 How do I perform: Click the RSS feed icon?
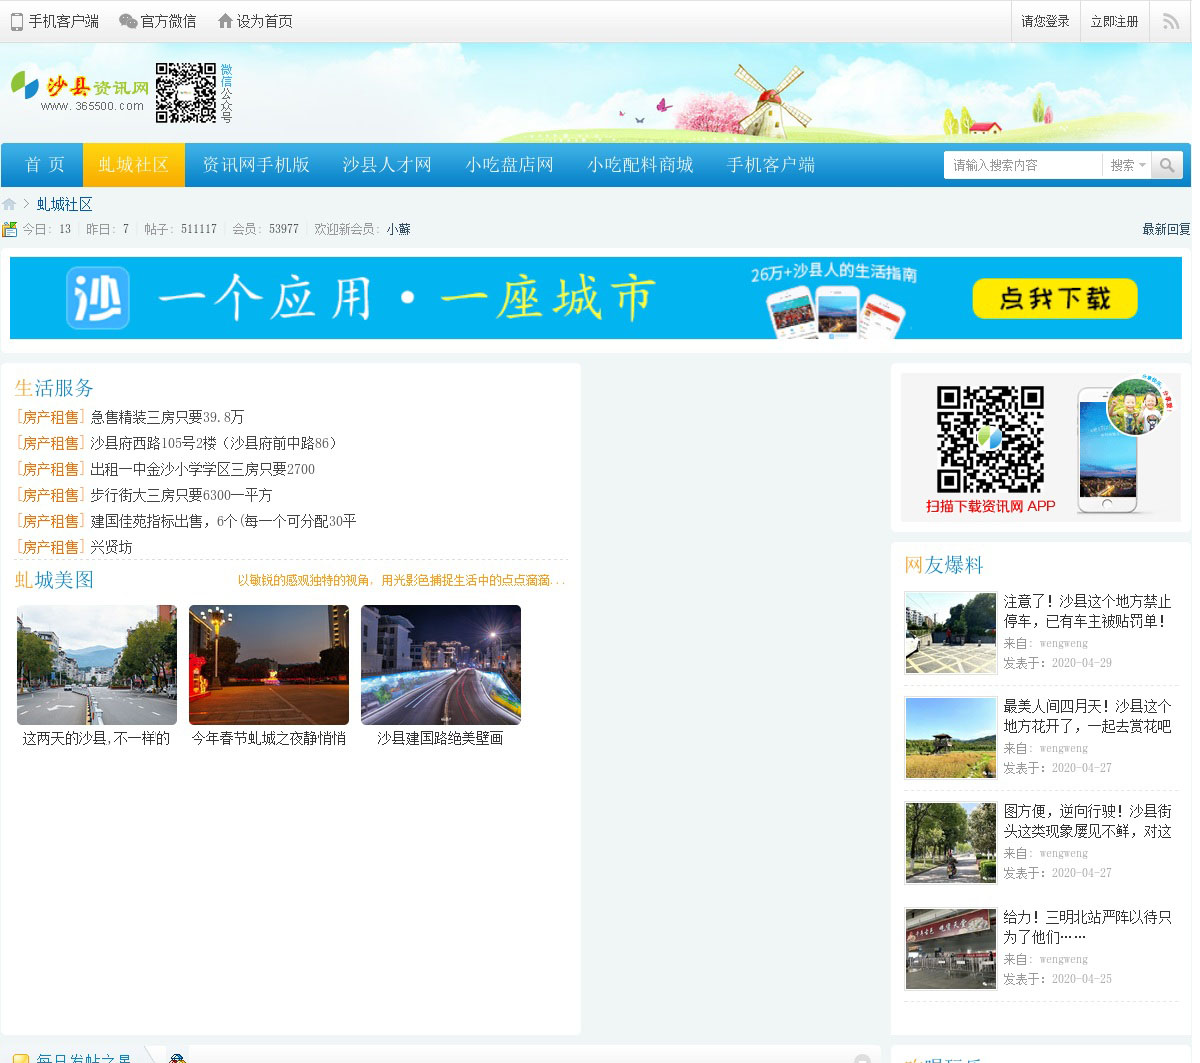1170,21
